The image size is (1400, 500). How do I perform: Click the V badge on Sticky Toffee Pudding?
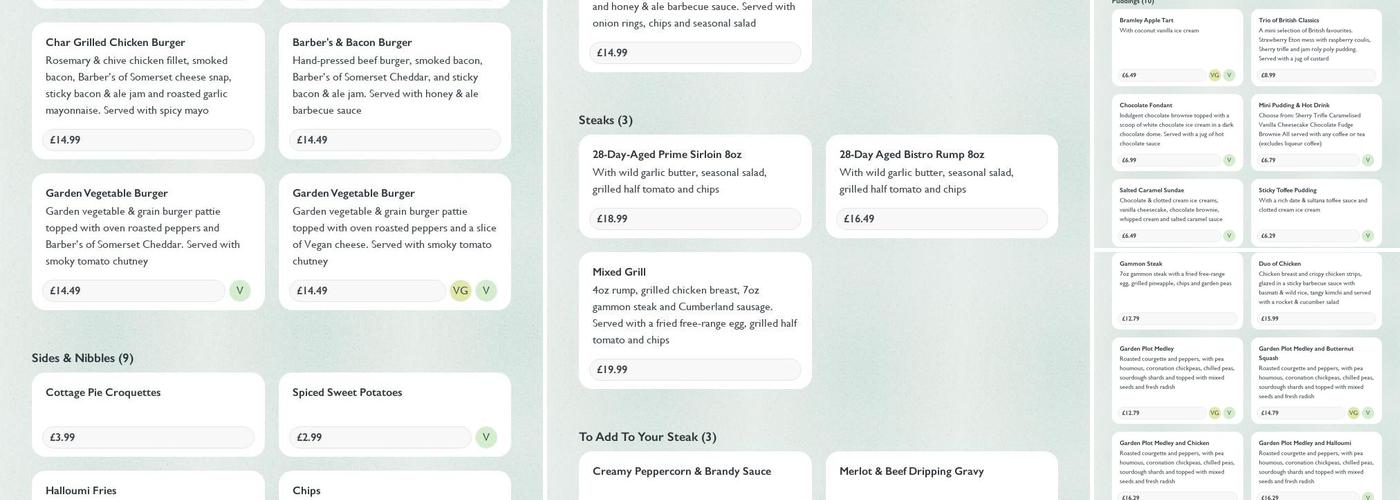(1368, 236)
